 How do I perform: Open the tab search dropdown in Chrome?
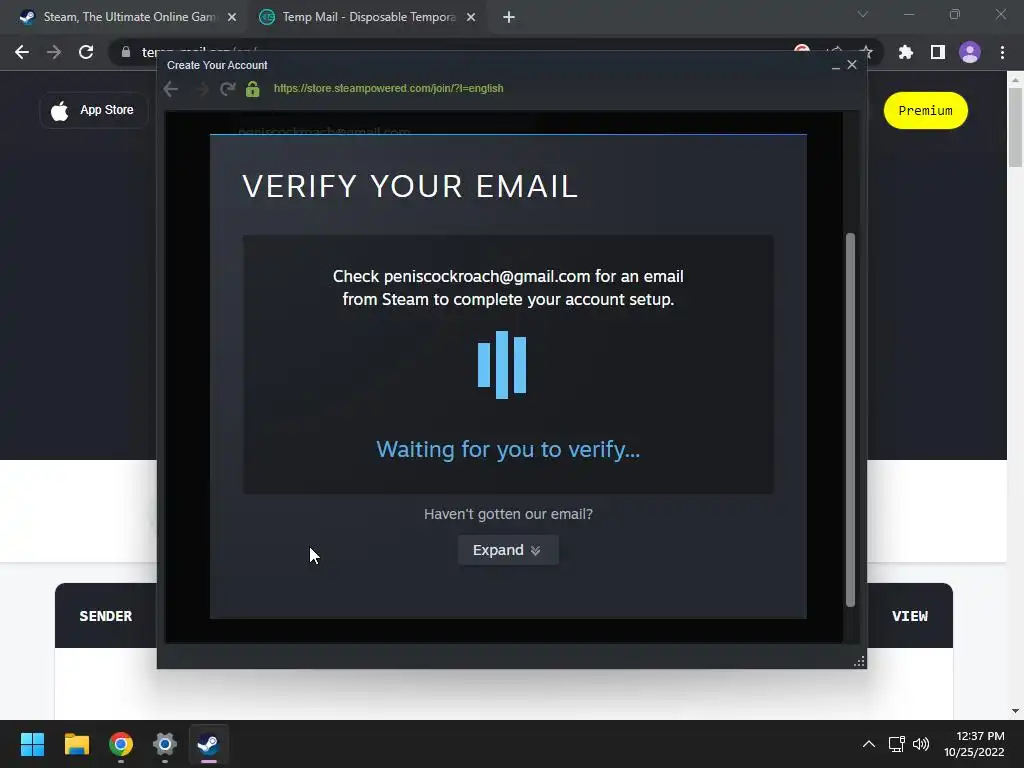click(x=863, y=14)
